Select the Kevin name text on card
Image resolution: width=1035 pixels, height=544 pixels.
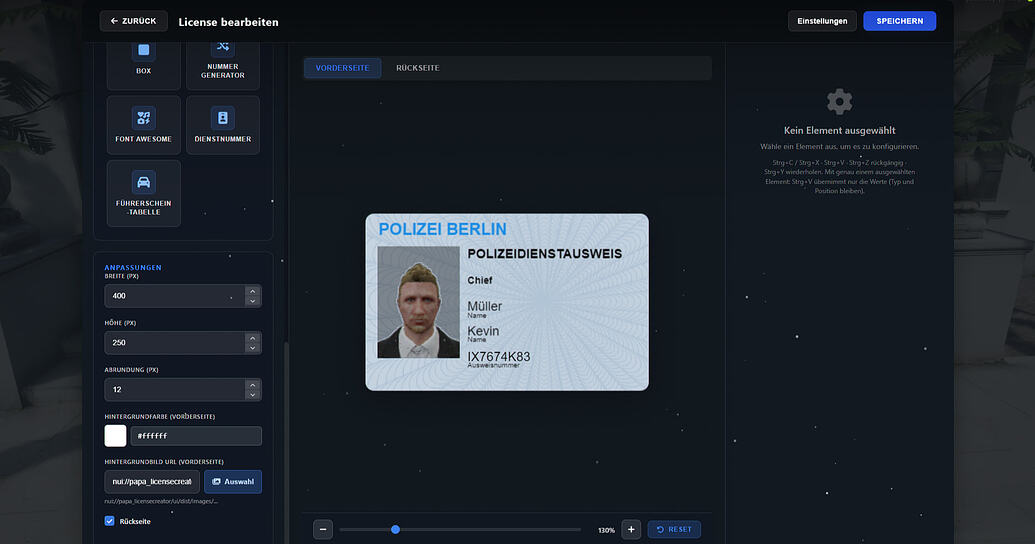tap(483, 331)
